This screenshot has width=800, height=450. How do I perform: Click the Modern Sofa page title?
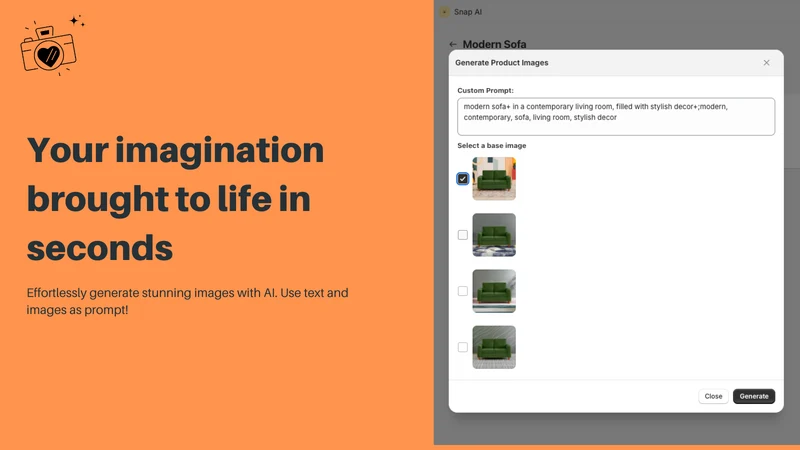494,44
